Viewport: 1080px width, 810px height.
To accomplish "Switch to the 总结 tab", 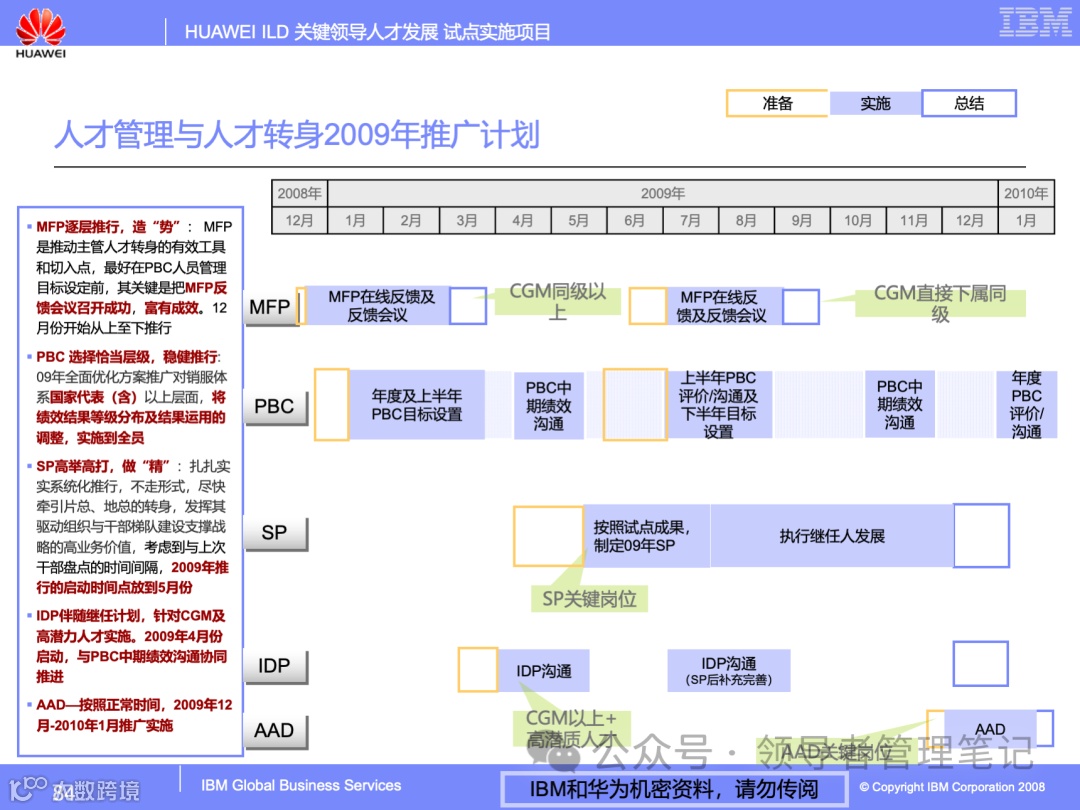I will (x=968, y=103).
